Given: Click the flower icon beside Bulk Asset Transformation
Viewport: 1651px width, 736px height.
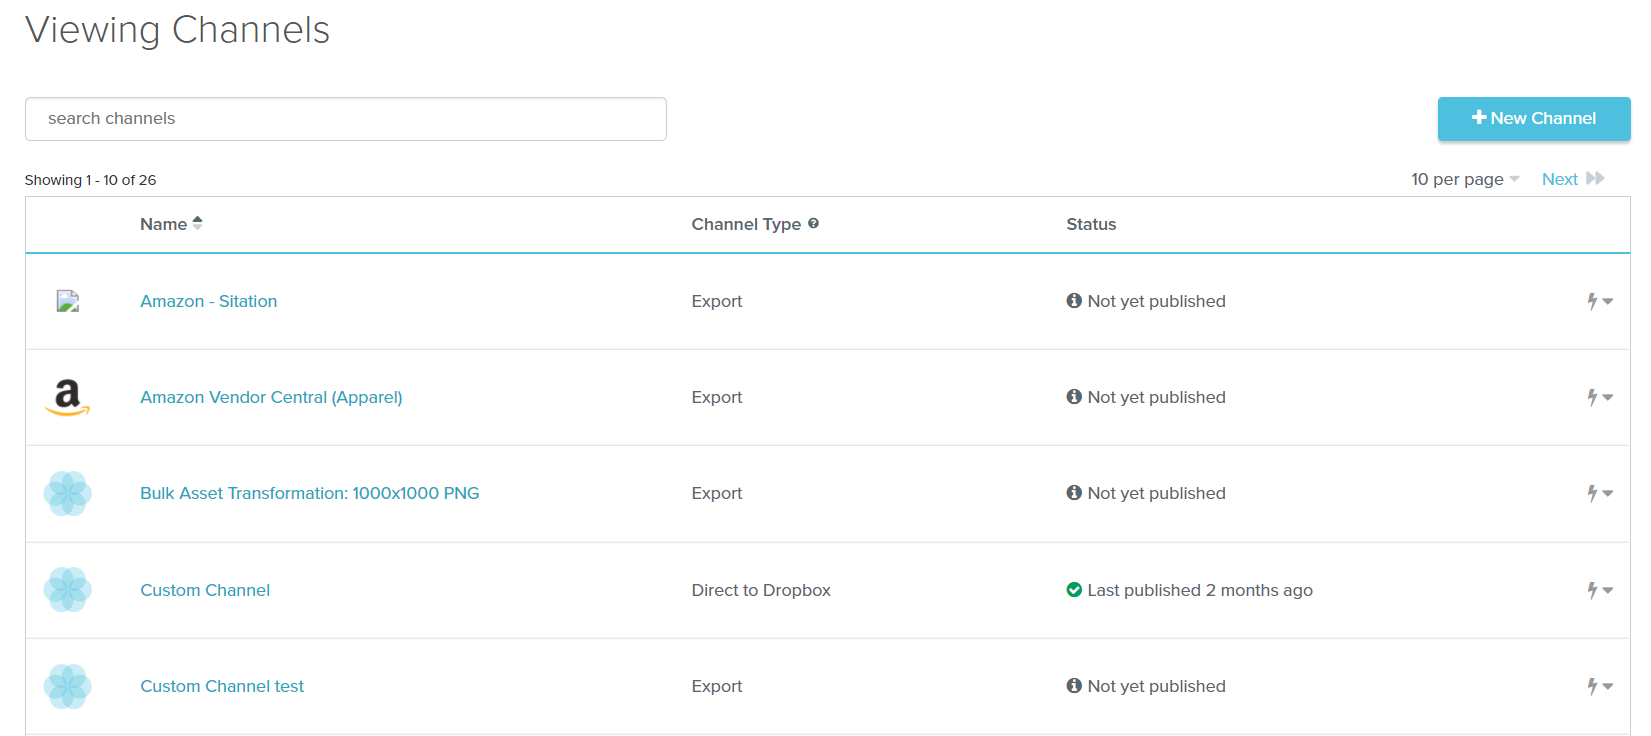Looking at the screenshot, I should [x=67, y=494].
